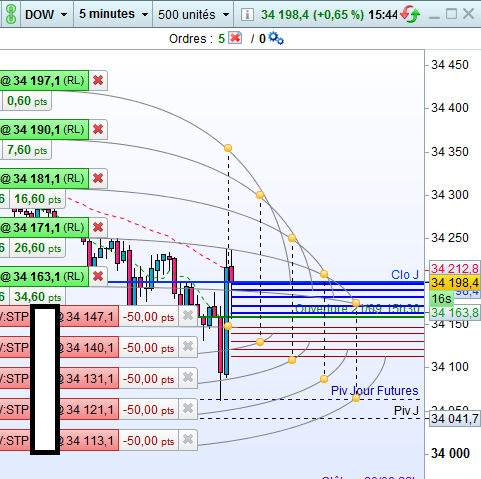Click the green chain link icon
The image size is (481, 479).
pyautogui.click(x=11, y=14)
